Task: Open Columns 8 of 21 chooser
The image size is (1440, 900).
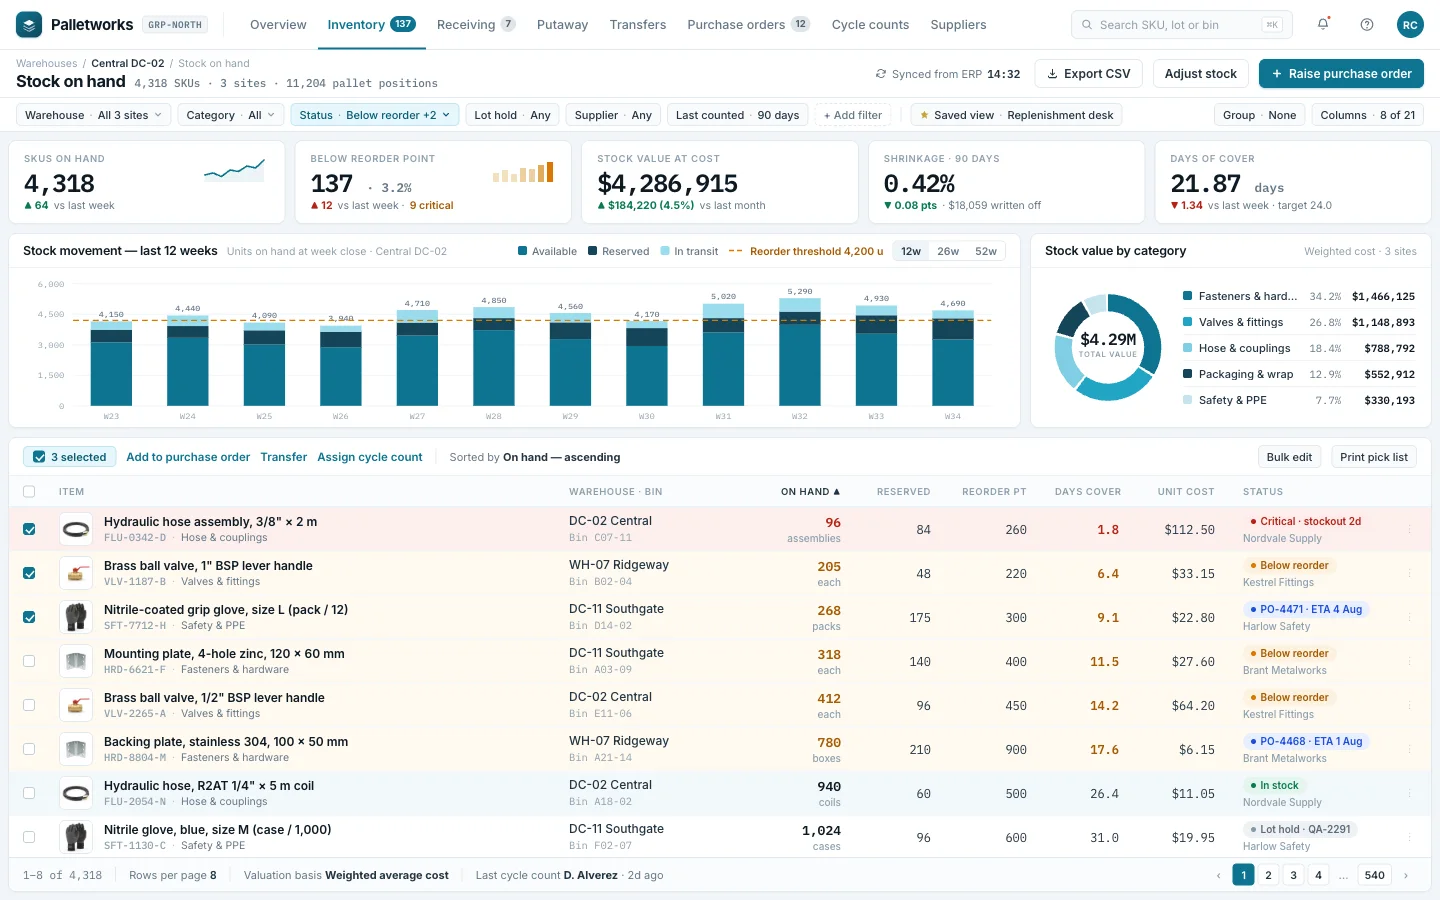Action: 1367,115
